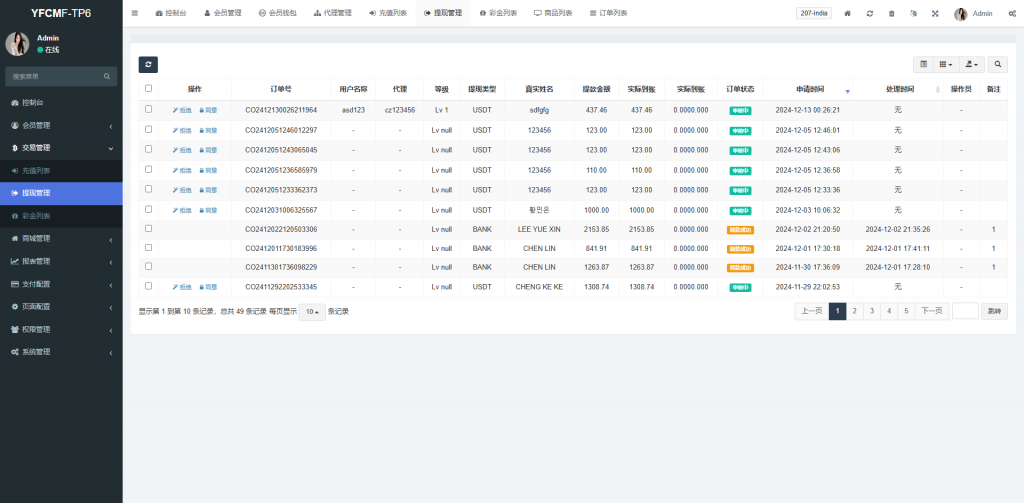Image resolution: width=1024 pixels, height=503 pixels.
Task: Go to next page with 下一页
Action: point(932,311)
